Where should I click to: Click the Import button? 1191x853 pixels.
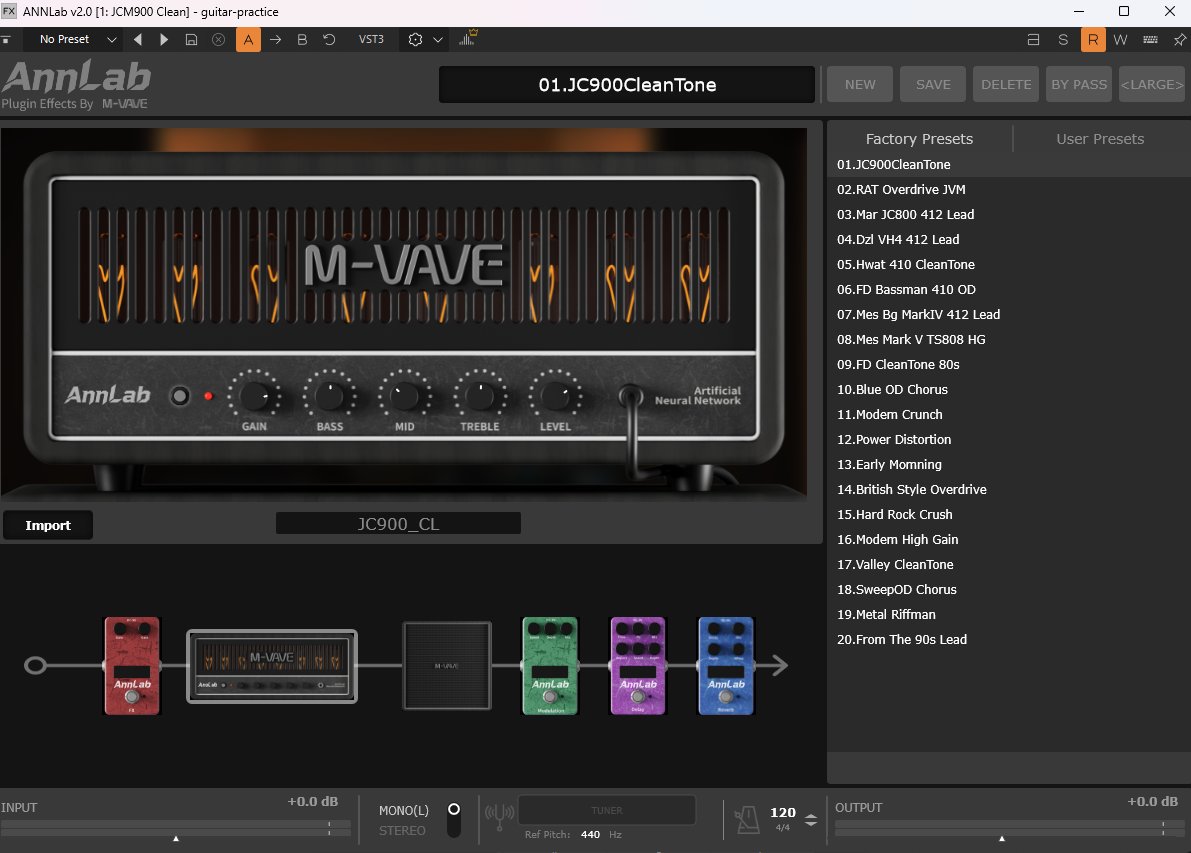point(48,525)
